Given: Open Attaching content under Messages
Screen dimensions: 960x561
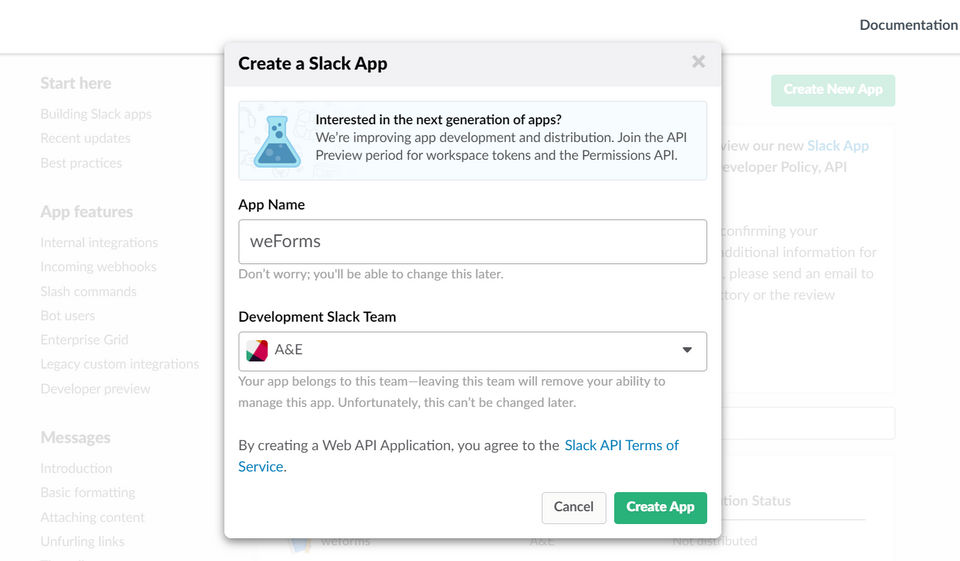Looking at the screenshot, I should point(92,518).
